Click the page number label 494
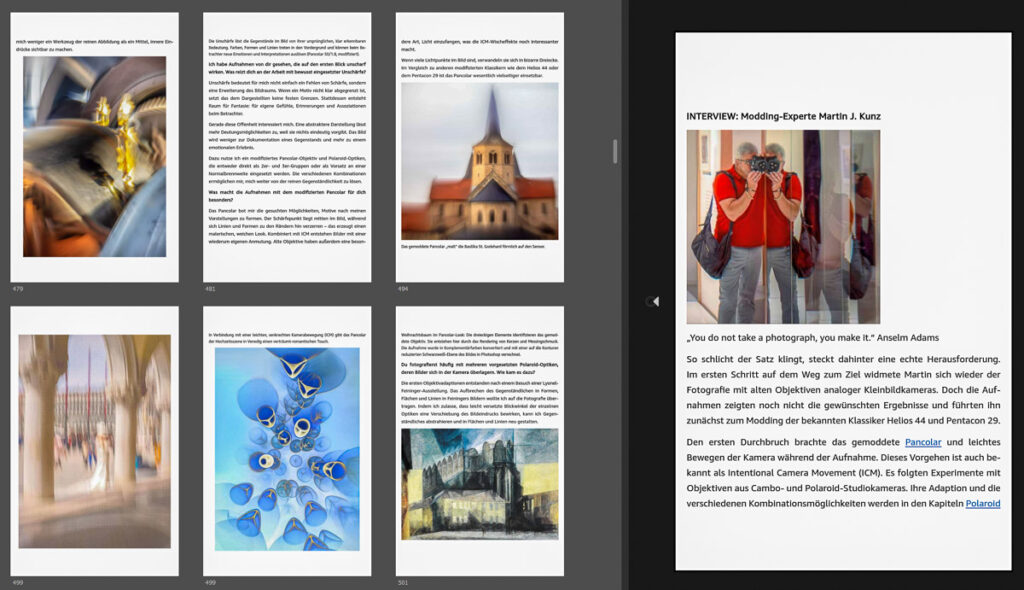 tap(403, 289)
